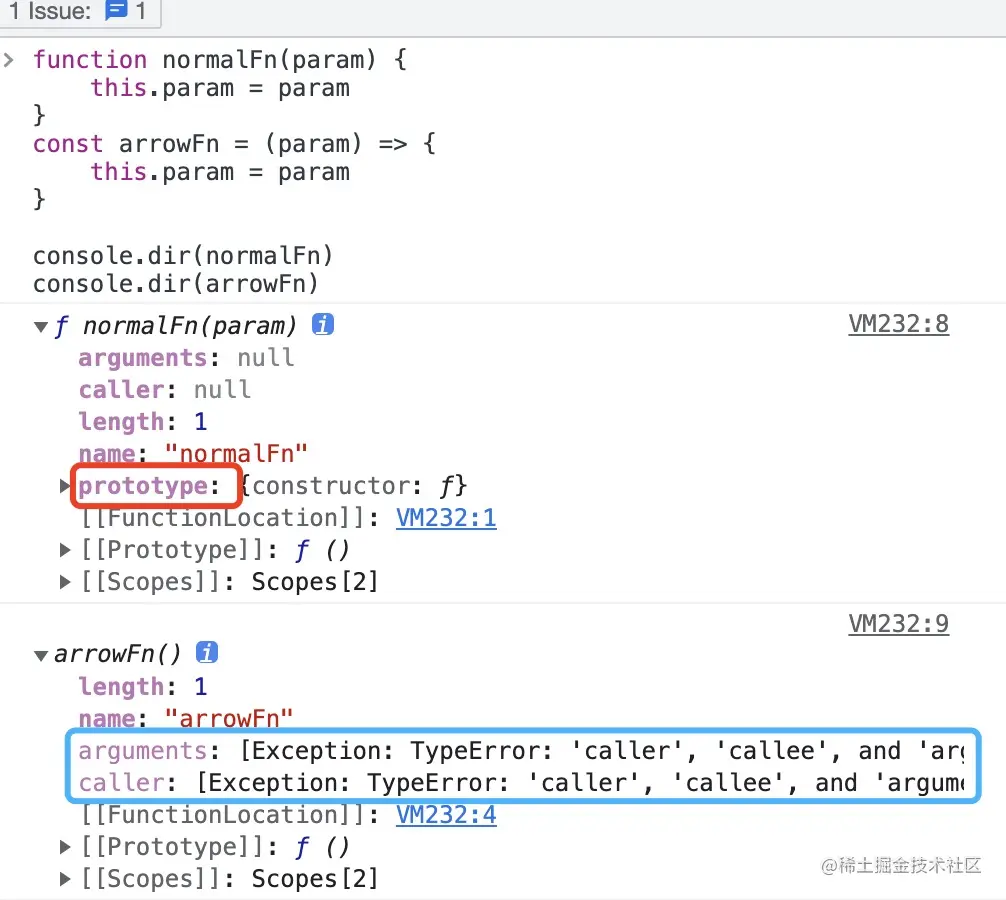Expand [[Prototype]] under arrowFn
1006x900 pixels.
pos(64,847)
